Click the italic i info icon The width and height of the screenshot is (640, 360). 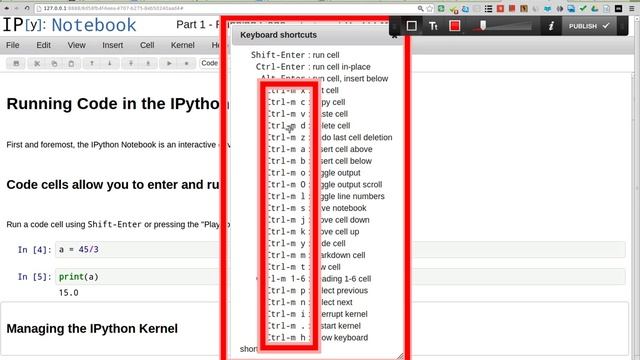pyautogui.click(x=551, y=26)
